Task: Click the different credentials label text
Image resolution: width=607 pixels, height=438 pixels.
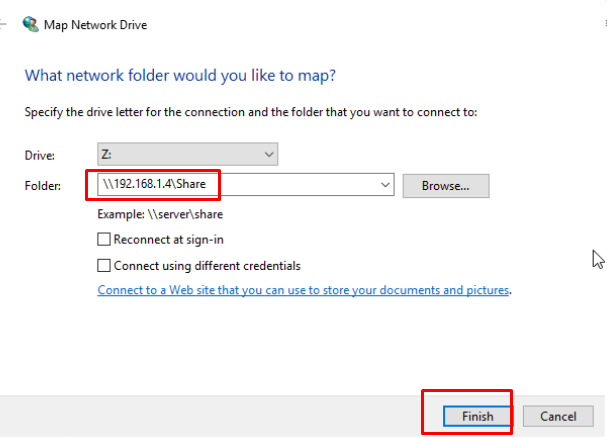Action: (207, 266)
